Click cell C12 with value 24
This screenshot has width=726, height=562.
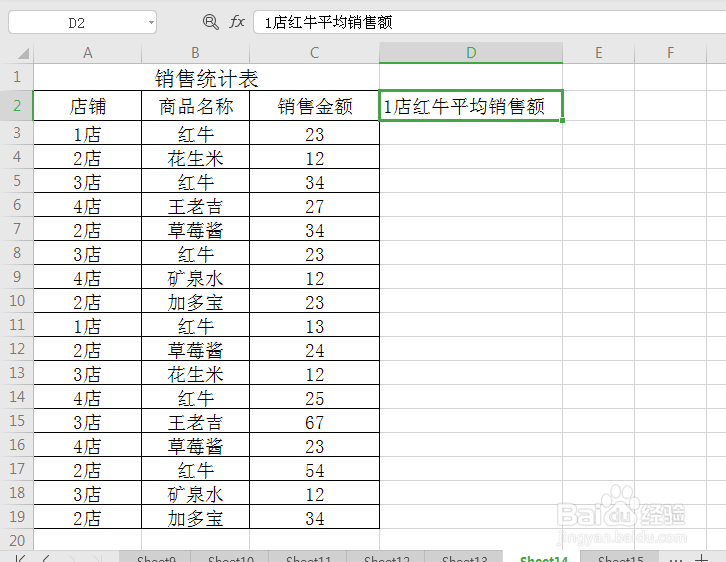(314, 350)
